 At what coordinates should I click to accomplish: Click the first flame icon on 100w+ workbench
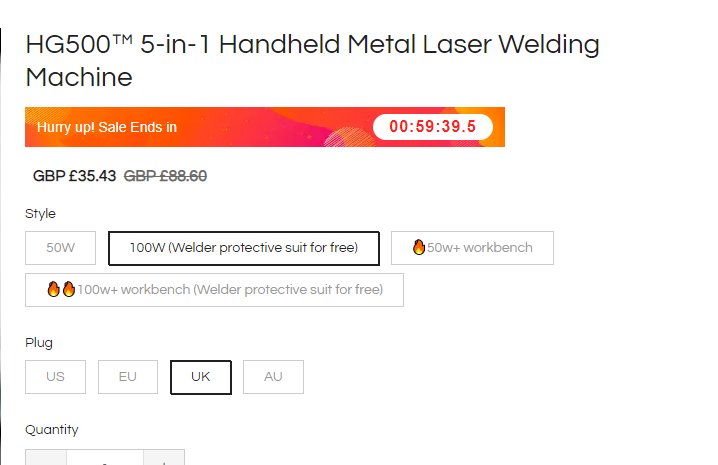54,289
